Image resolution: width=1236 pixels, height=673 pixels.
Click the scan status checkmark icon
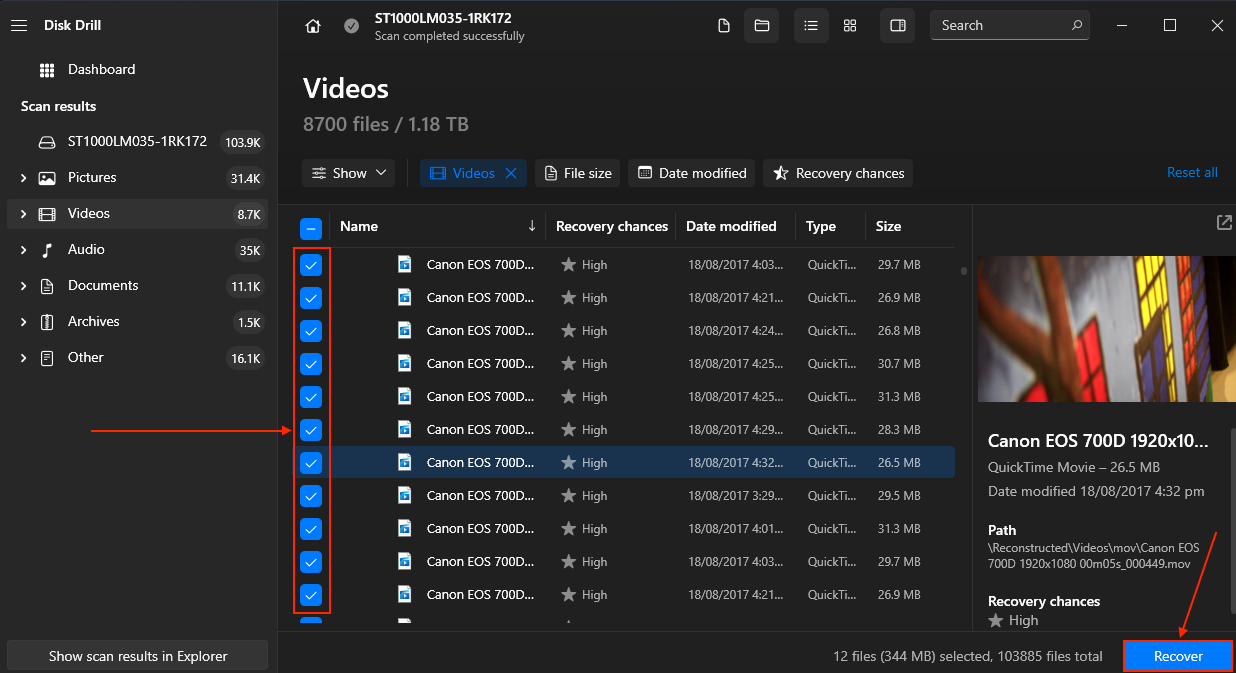[351, 26]
